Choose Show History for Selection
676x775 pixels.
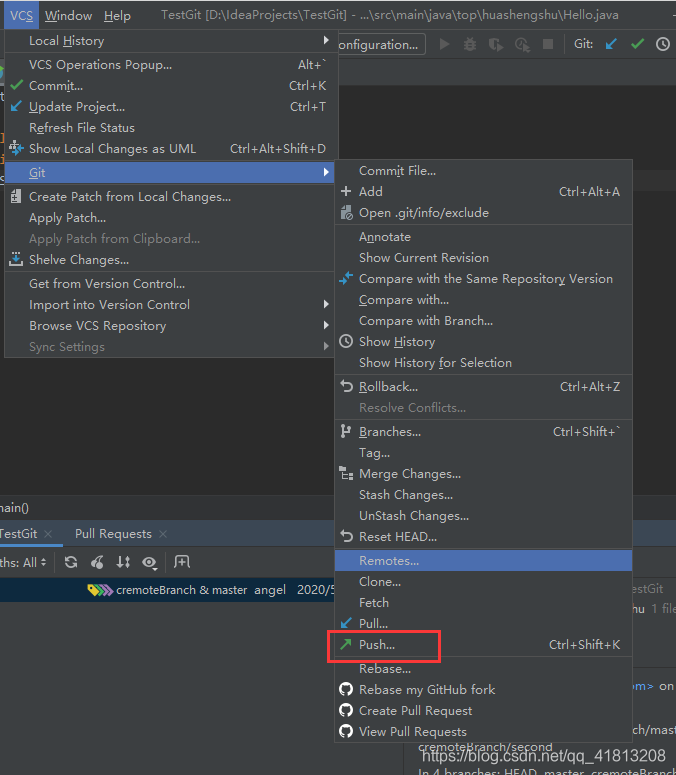pos(484,363)
